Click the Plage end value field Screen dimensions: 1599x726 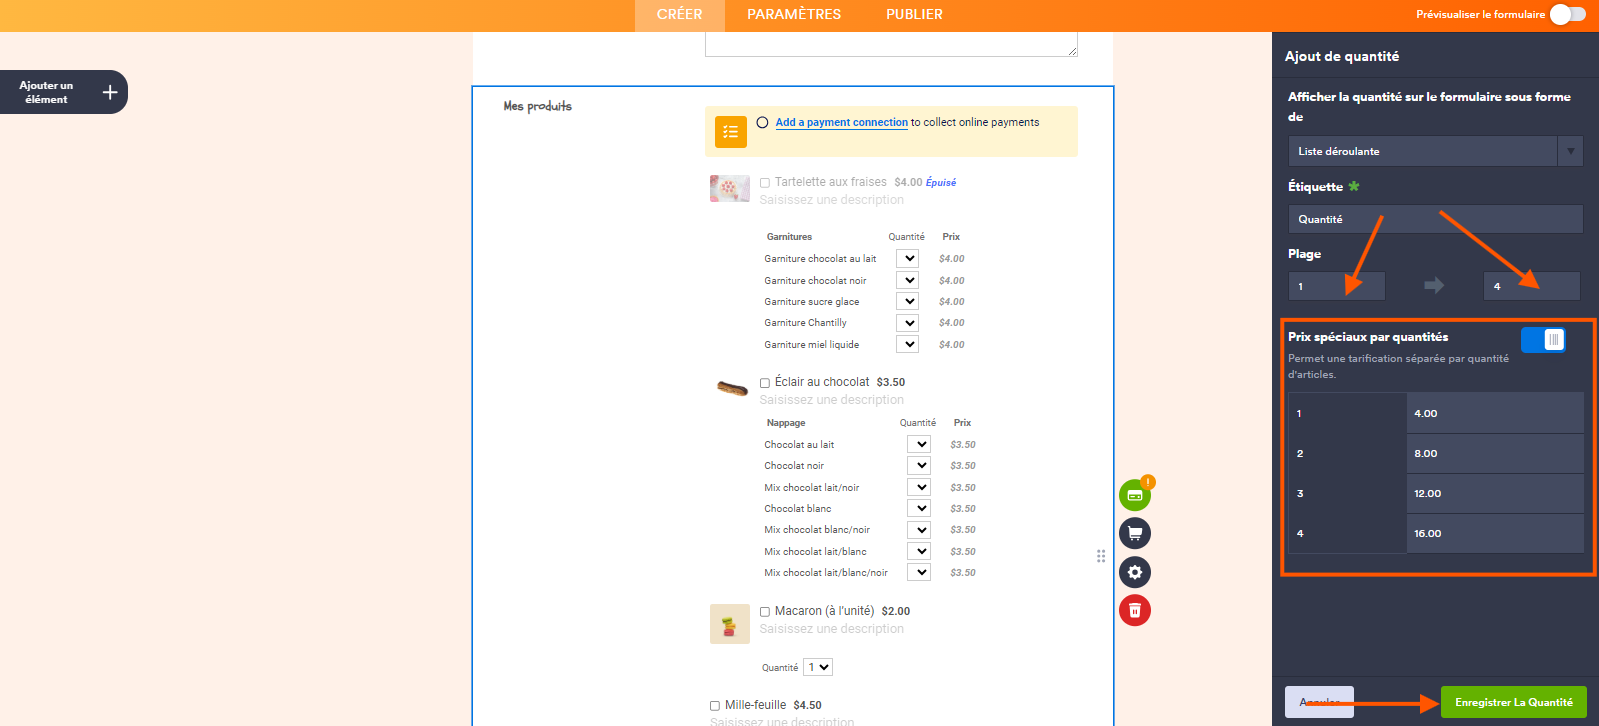coord(1531,286)
